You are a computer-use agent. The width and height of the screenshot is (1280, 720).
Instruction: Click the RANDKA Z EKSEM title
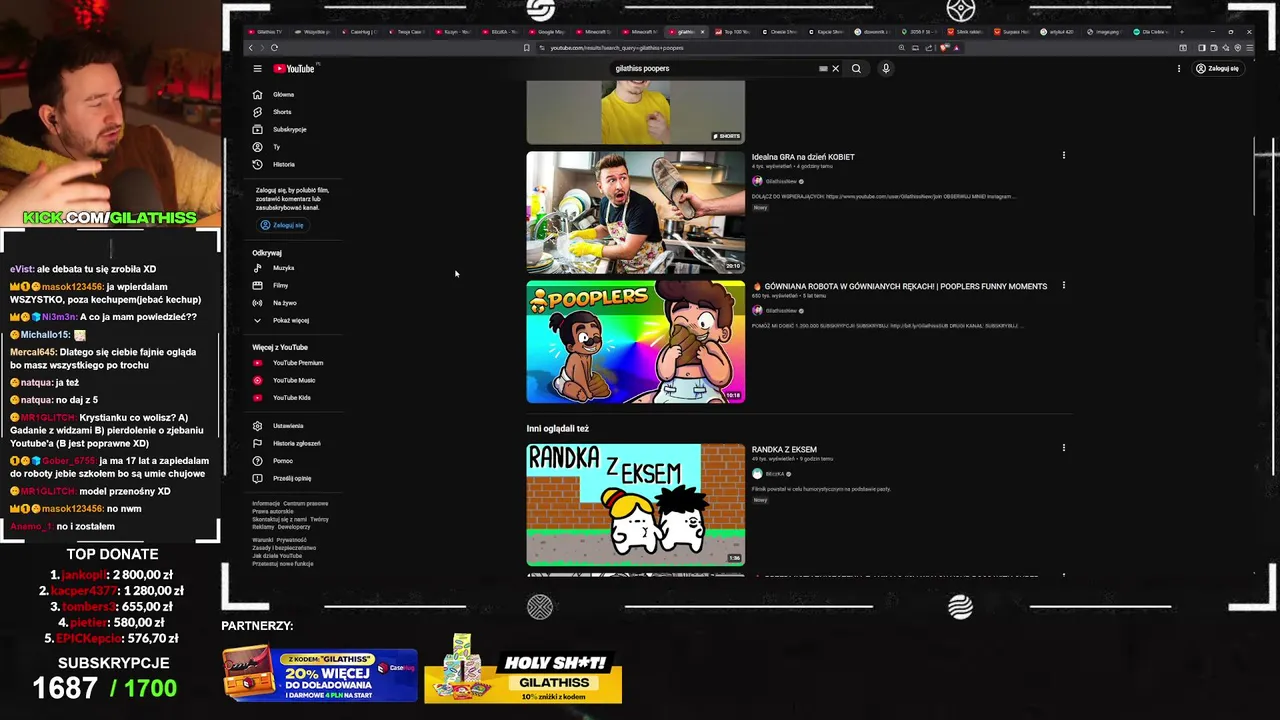coord(784,450)
